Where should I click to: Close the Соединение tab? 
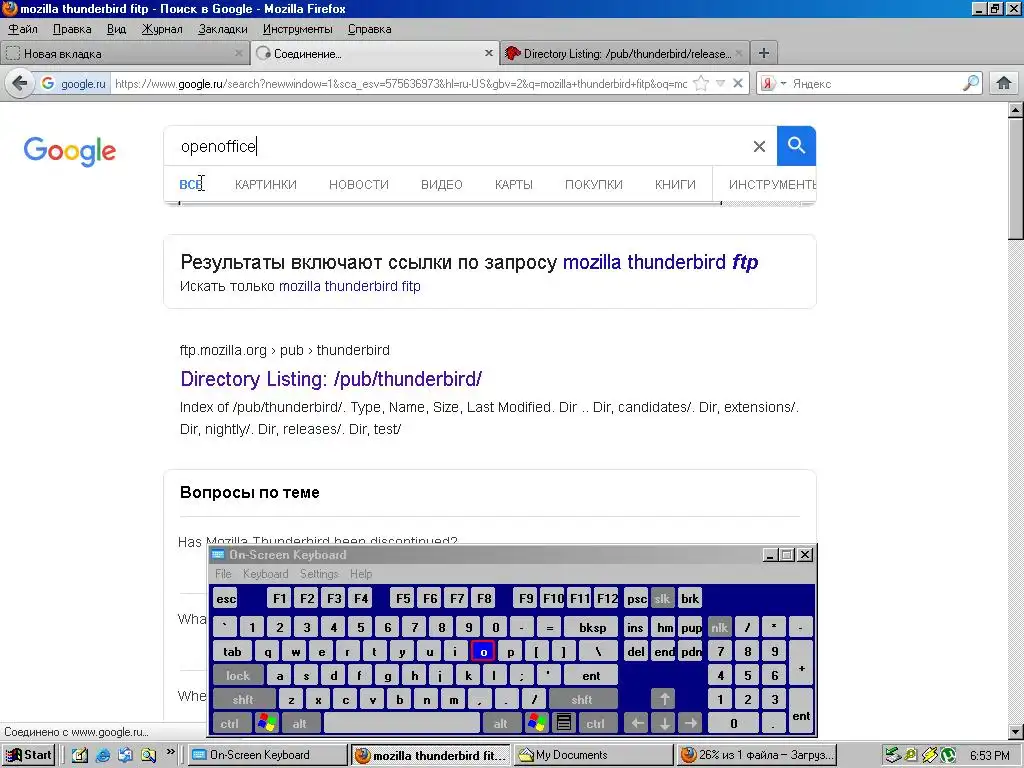tap(488, 53)
